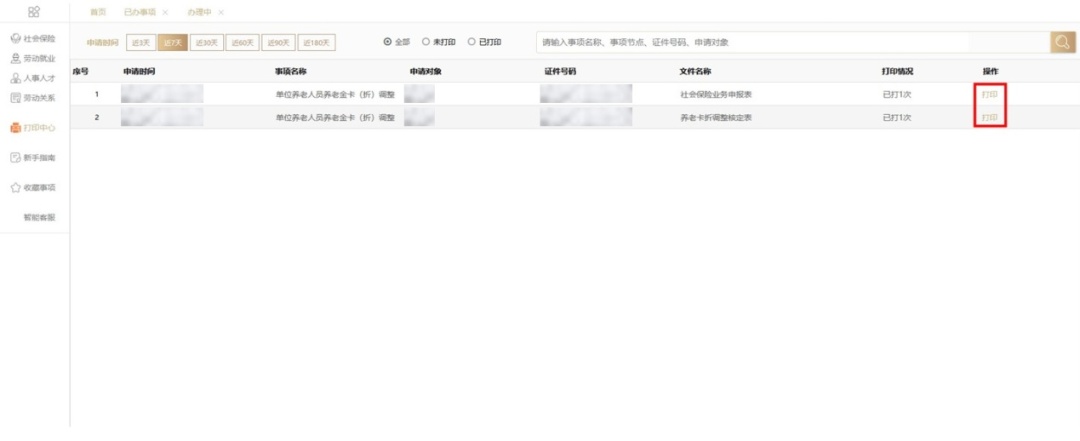Click the 打印情况 column header
The image size is (1080, 441).
[x=897, y=71]
